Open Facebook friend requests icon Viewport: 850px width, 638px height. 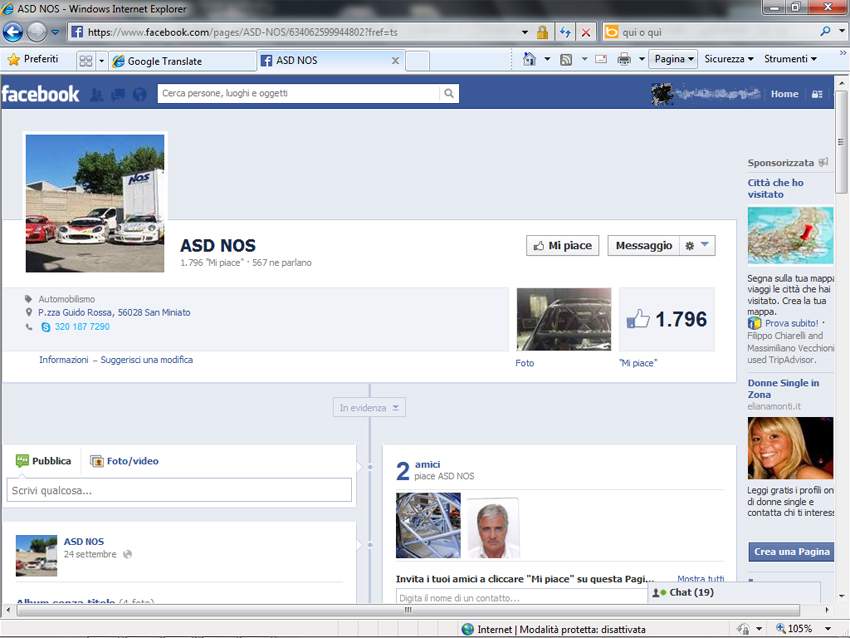point(96,94)
